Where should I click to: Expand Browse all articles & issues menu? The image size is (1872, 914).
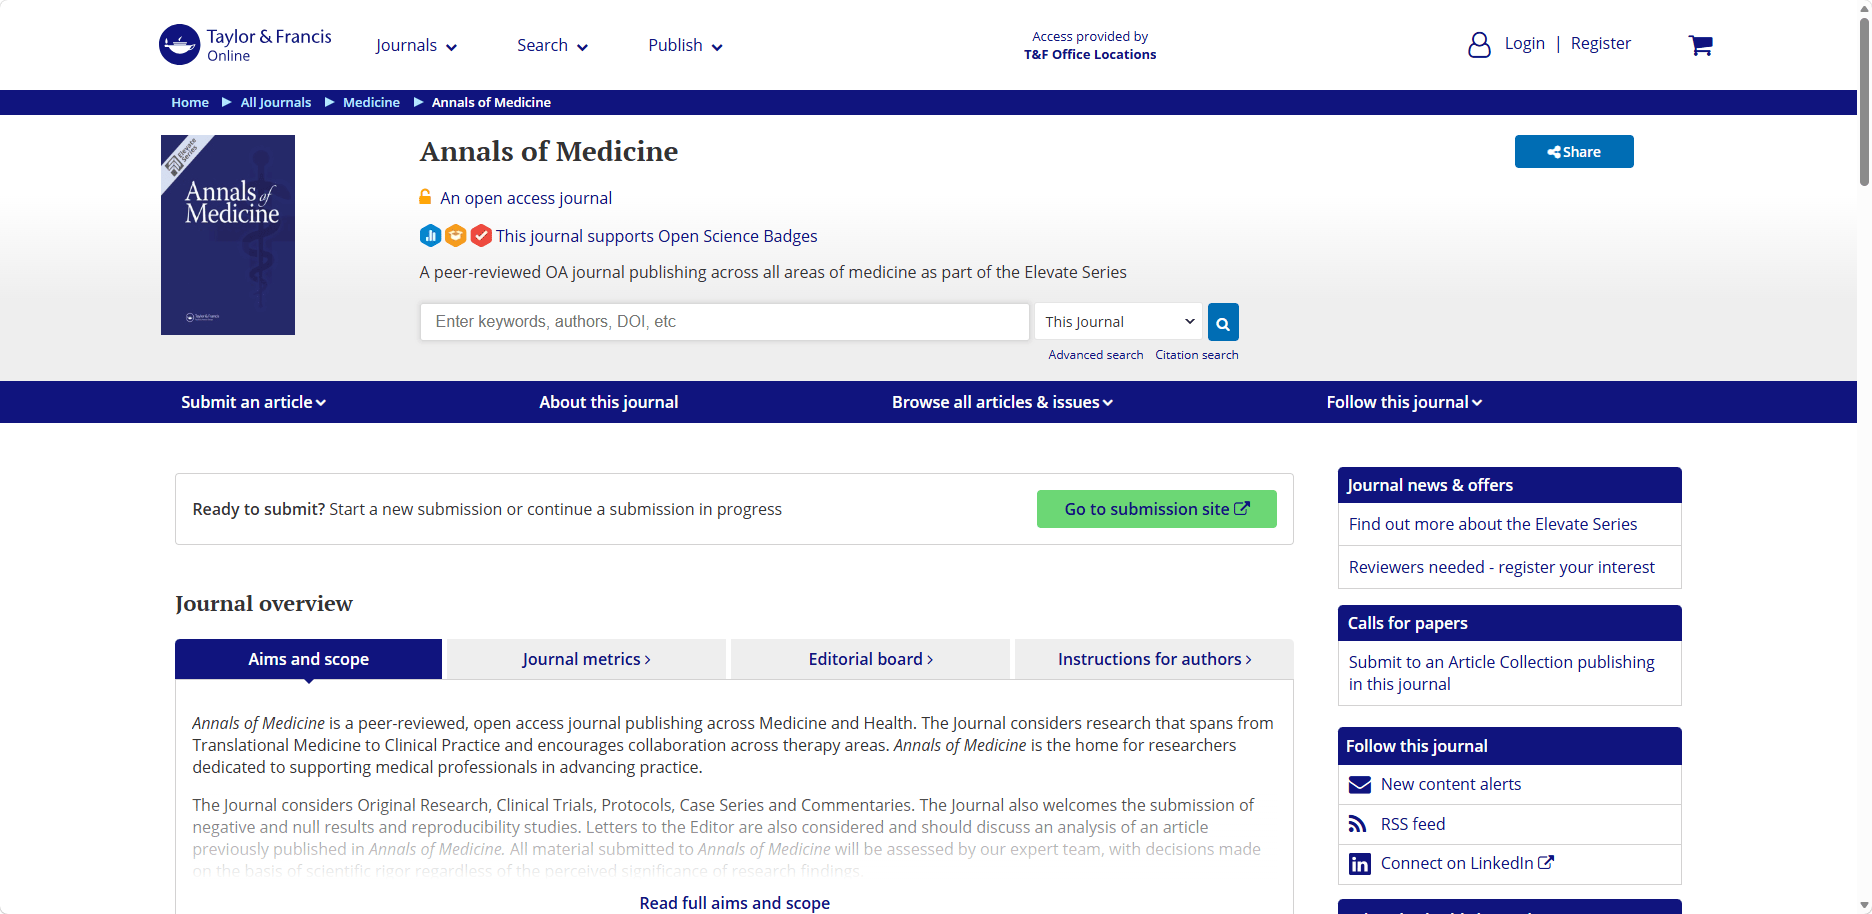tap(1002, 402)
